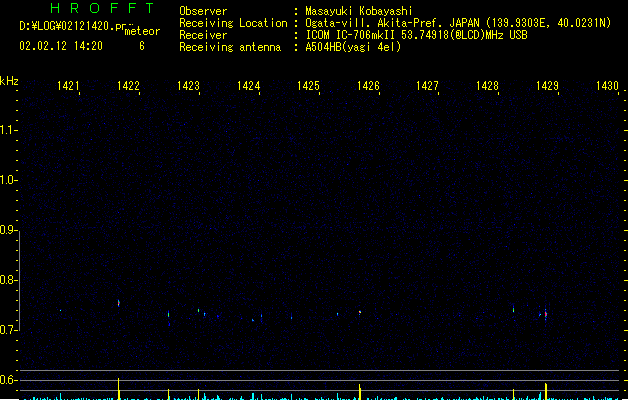Click the red meteor echo before 1429
This screenshot has height=400, width=629.
[x=546, y=314]
